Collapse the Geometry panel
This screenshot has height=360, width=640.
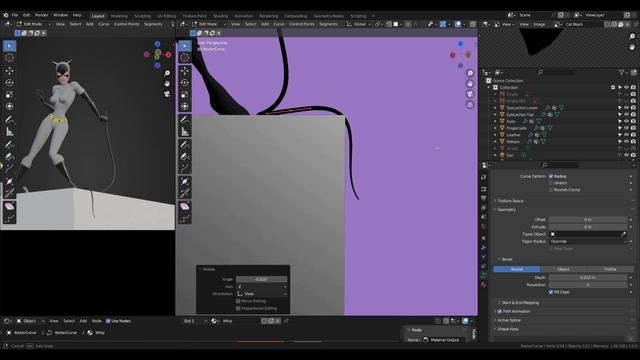click(x=506, y=210)
